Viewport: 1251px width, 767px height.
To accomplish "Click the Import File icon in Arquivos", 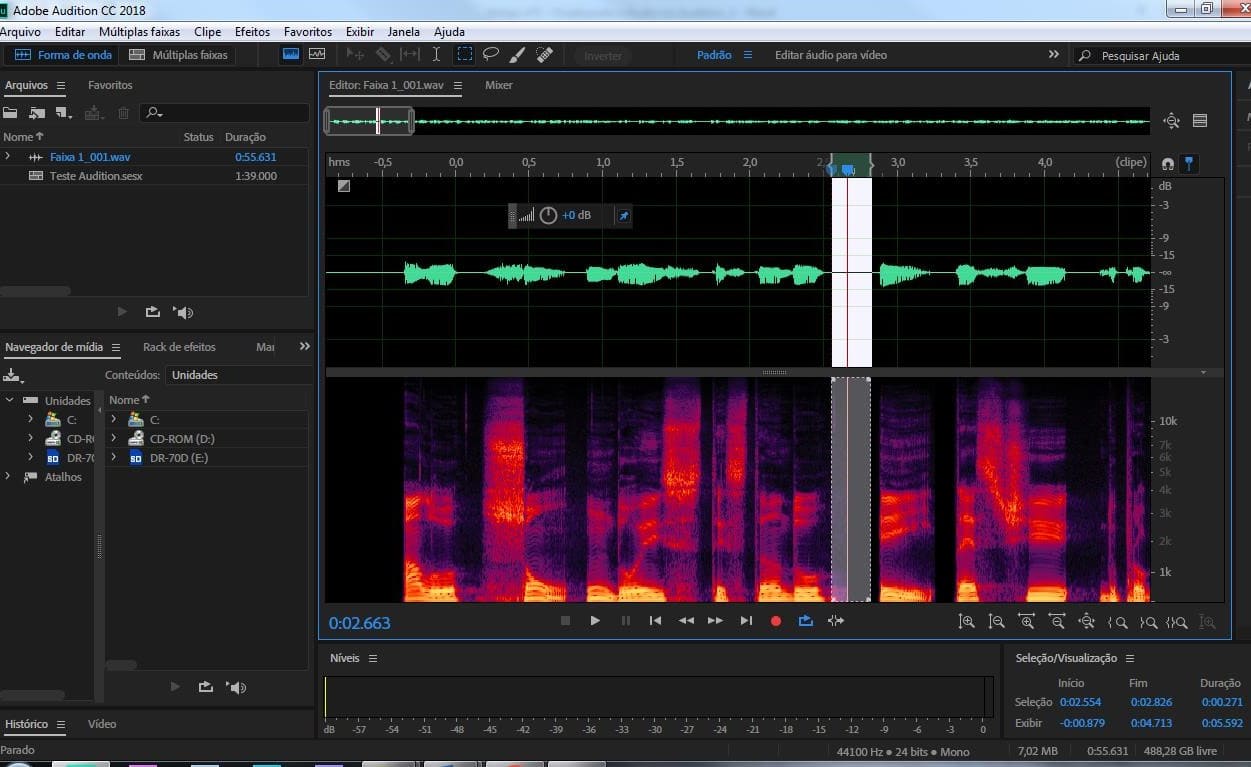I will tap(37, 113).
